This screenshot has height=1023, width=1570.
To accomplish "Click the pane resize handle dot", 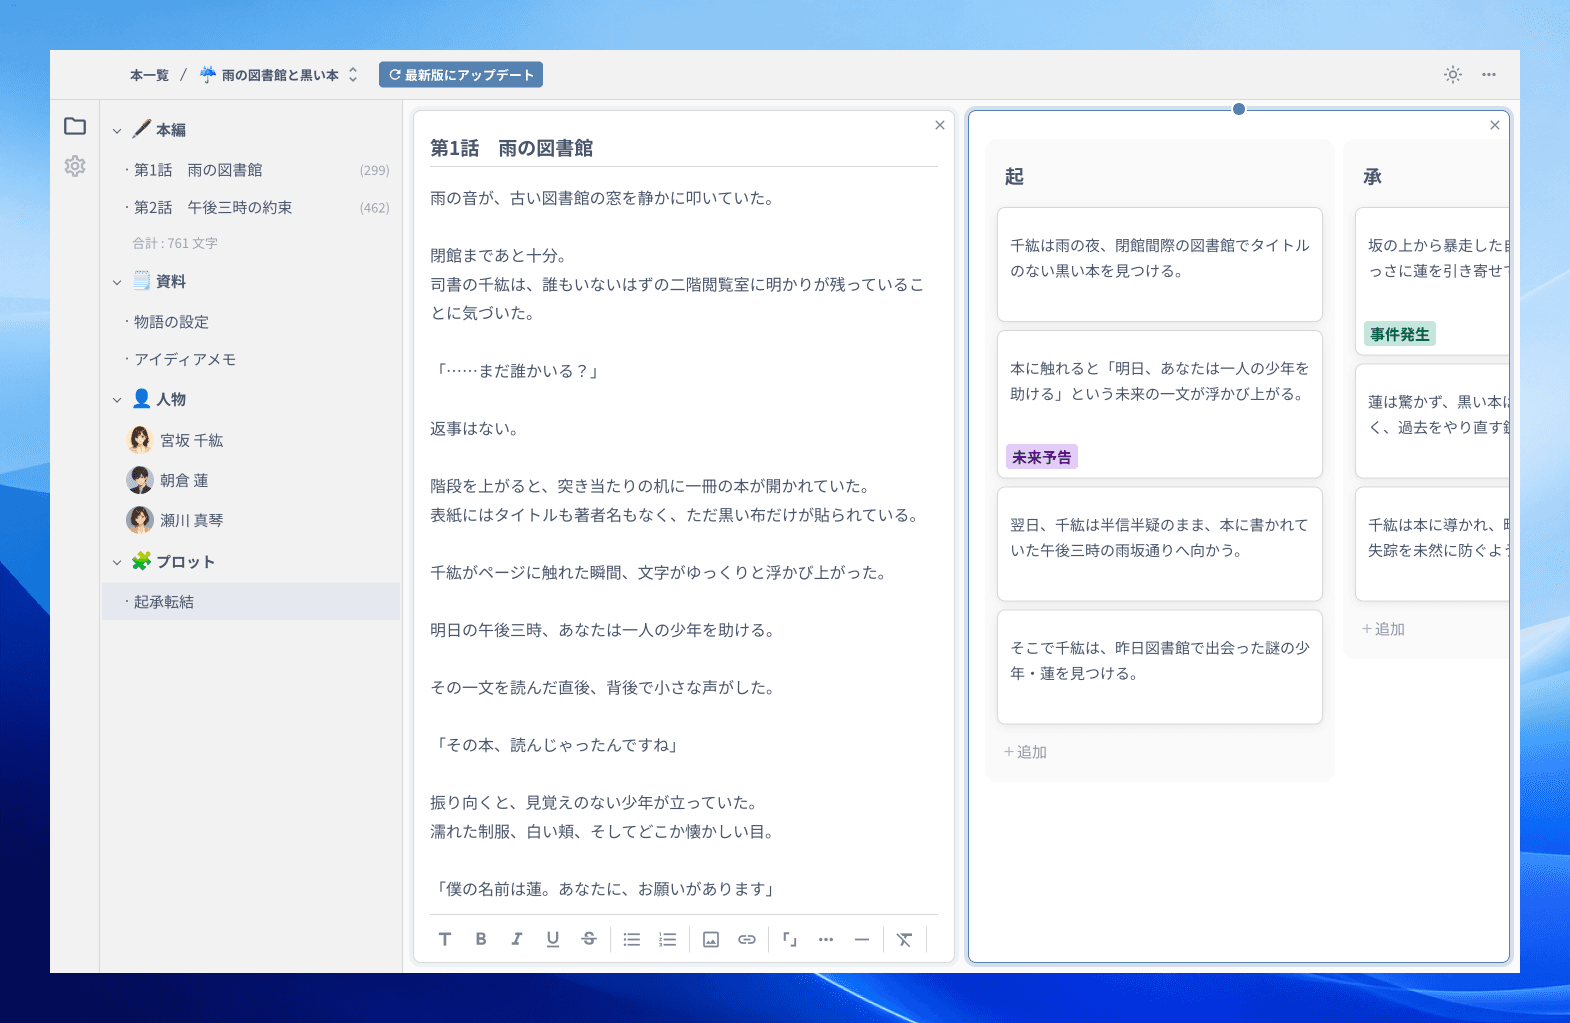I will [1239, 109].
